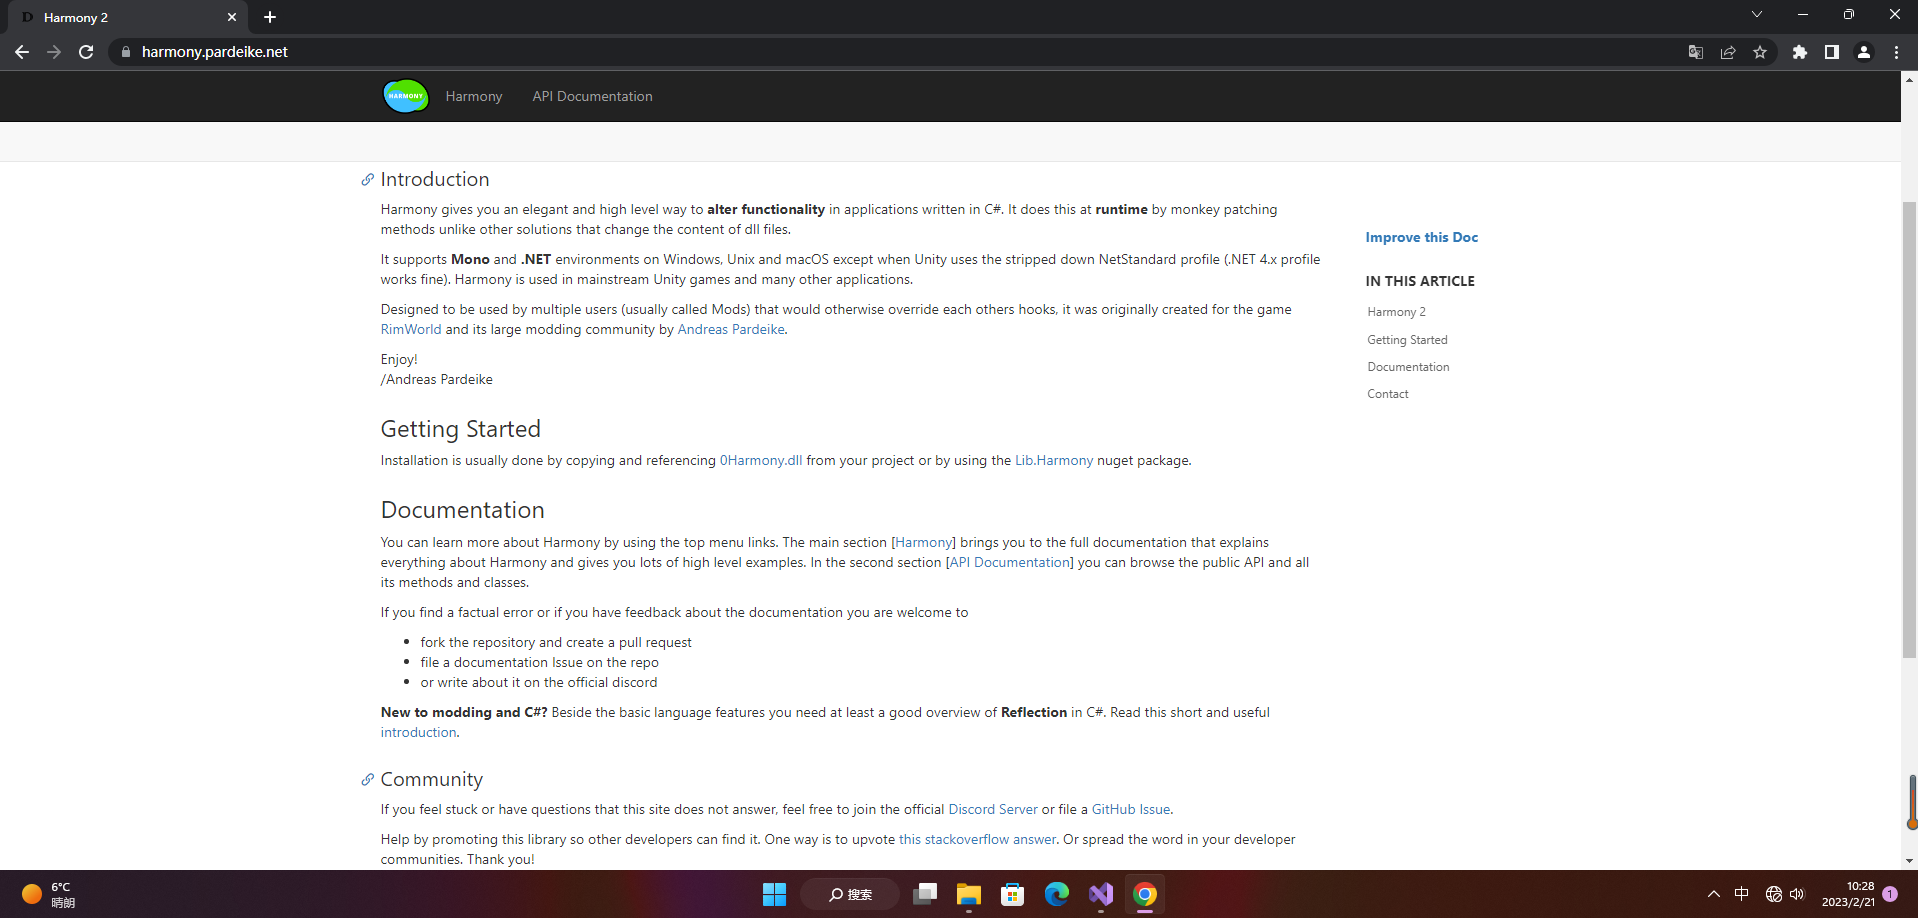1918x918 pixels.
Task: Click the address bar URL field
Action: click(900, 52)
